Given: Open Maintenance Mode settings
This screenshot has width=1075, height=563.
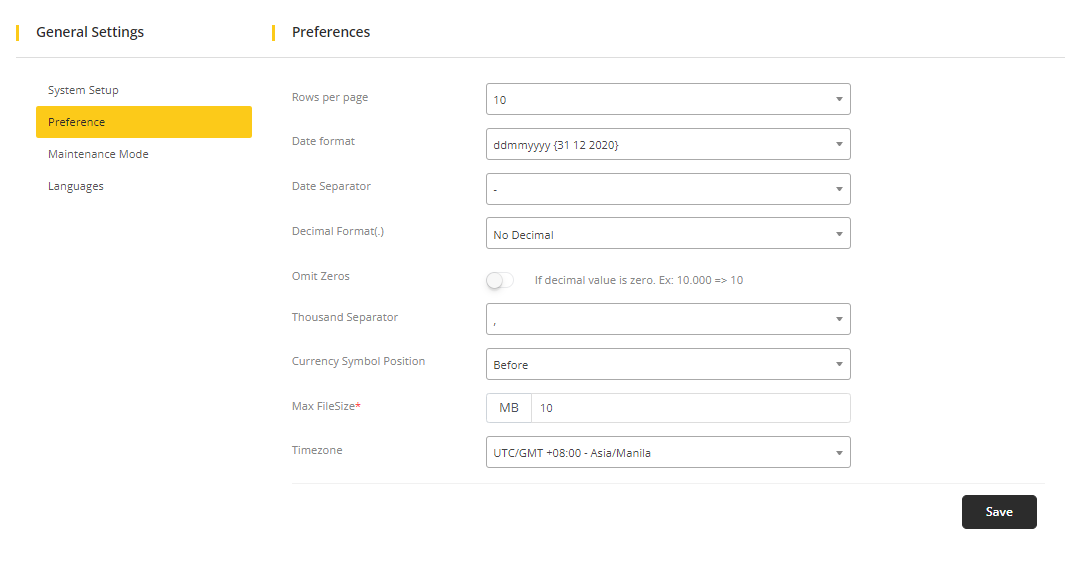Looking at the screenshot, I should click(x=98, y=154).
